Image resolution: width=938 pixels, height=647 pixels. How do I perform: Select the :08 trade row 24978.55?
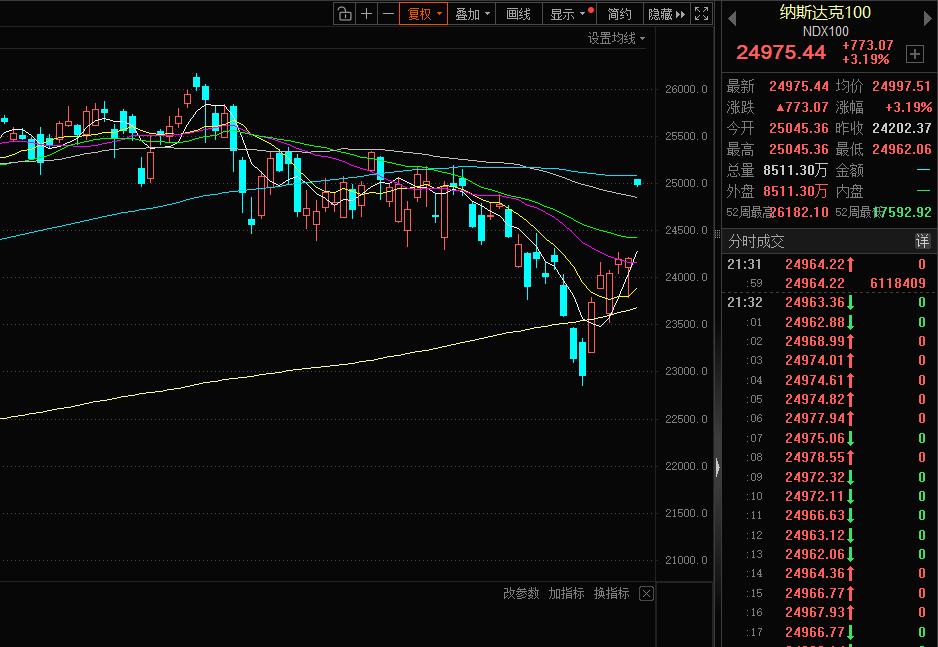[x=829, y=457]
